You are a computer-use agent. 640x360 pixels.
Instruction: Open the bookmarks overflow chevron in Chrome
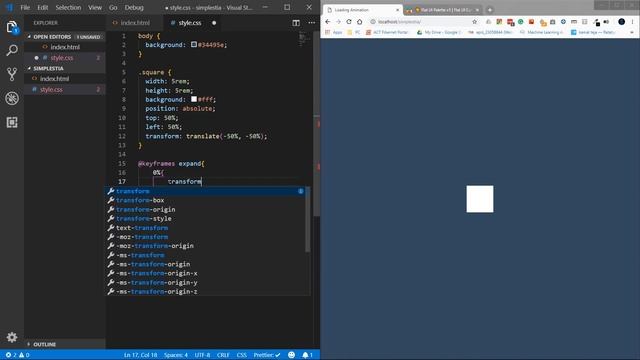point(632,32)
